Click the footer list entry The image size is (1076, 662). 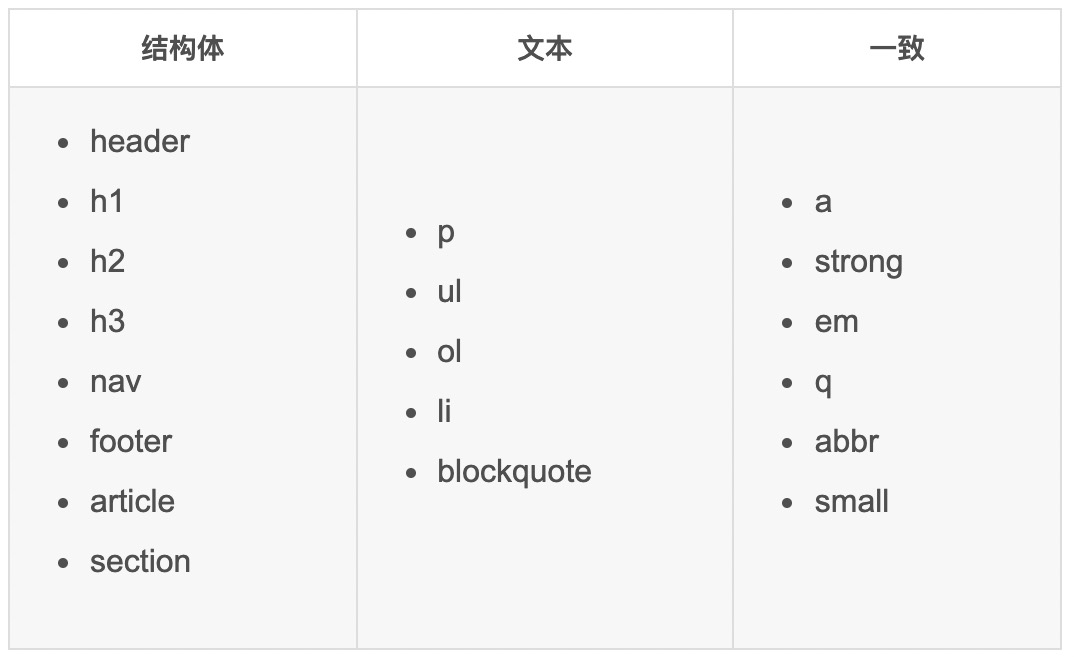(131, 442)
